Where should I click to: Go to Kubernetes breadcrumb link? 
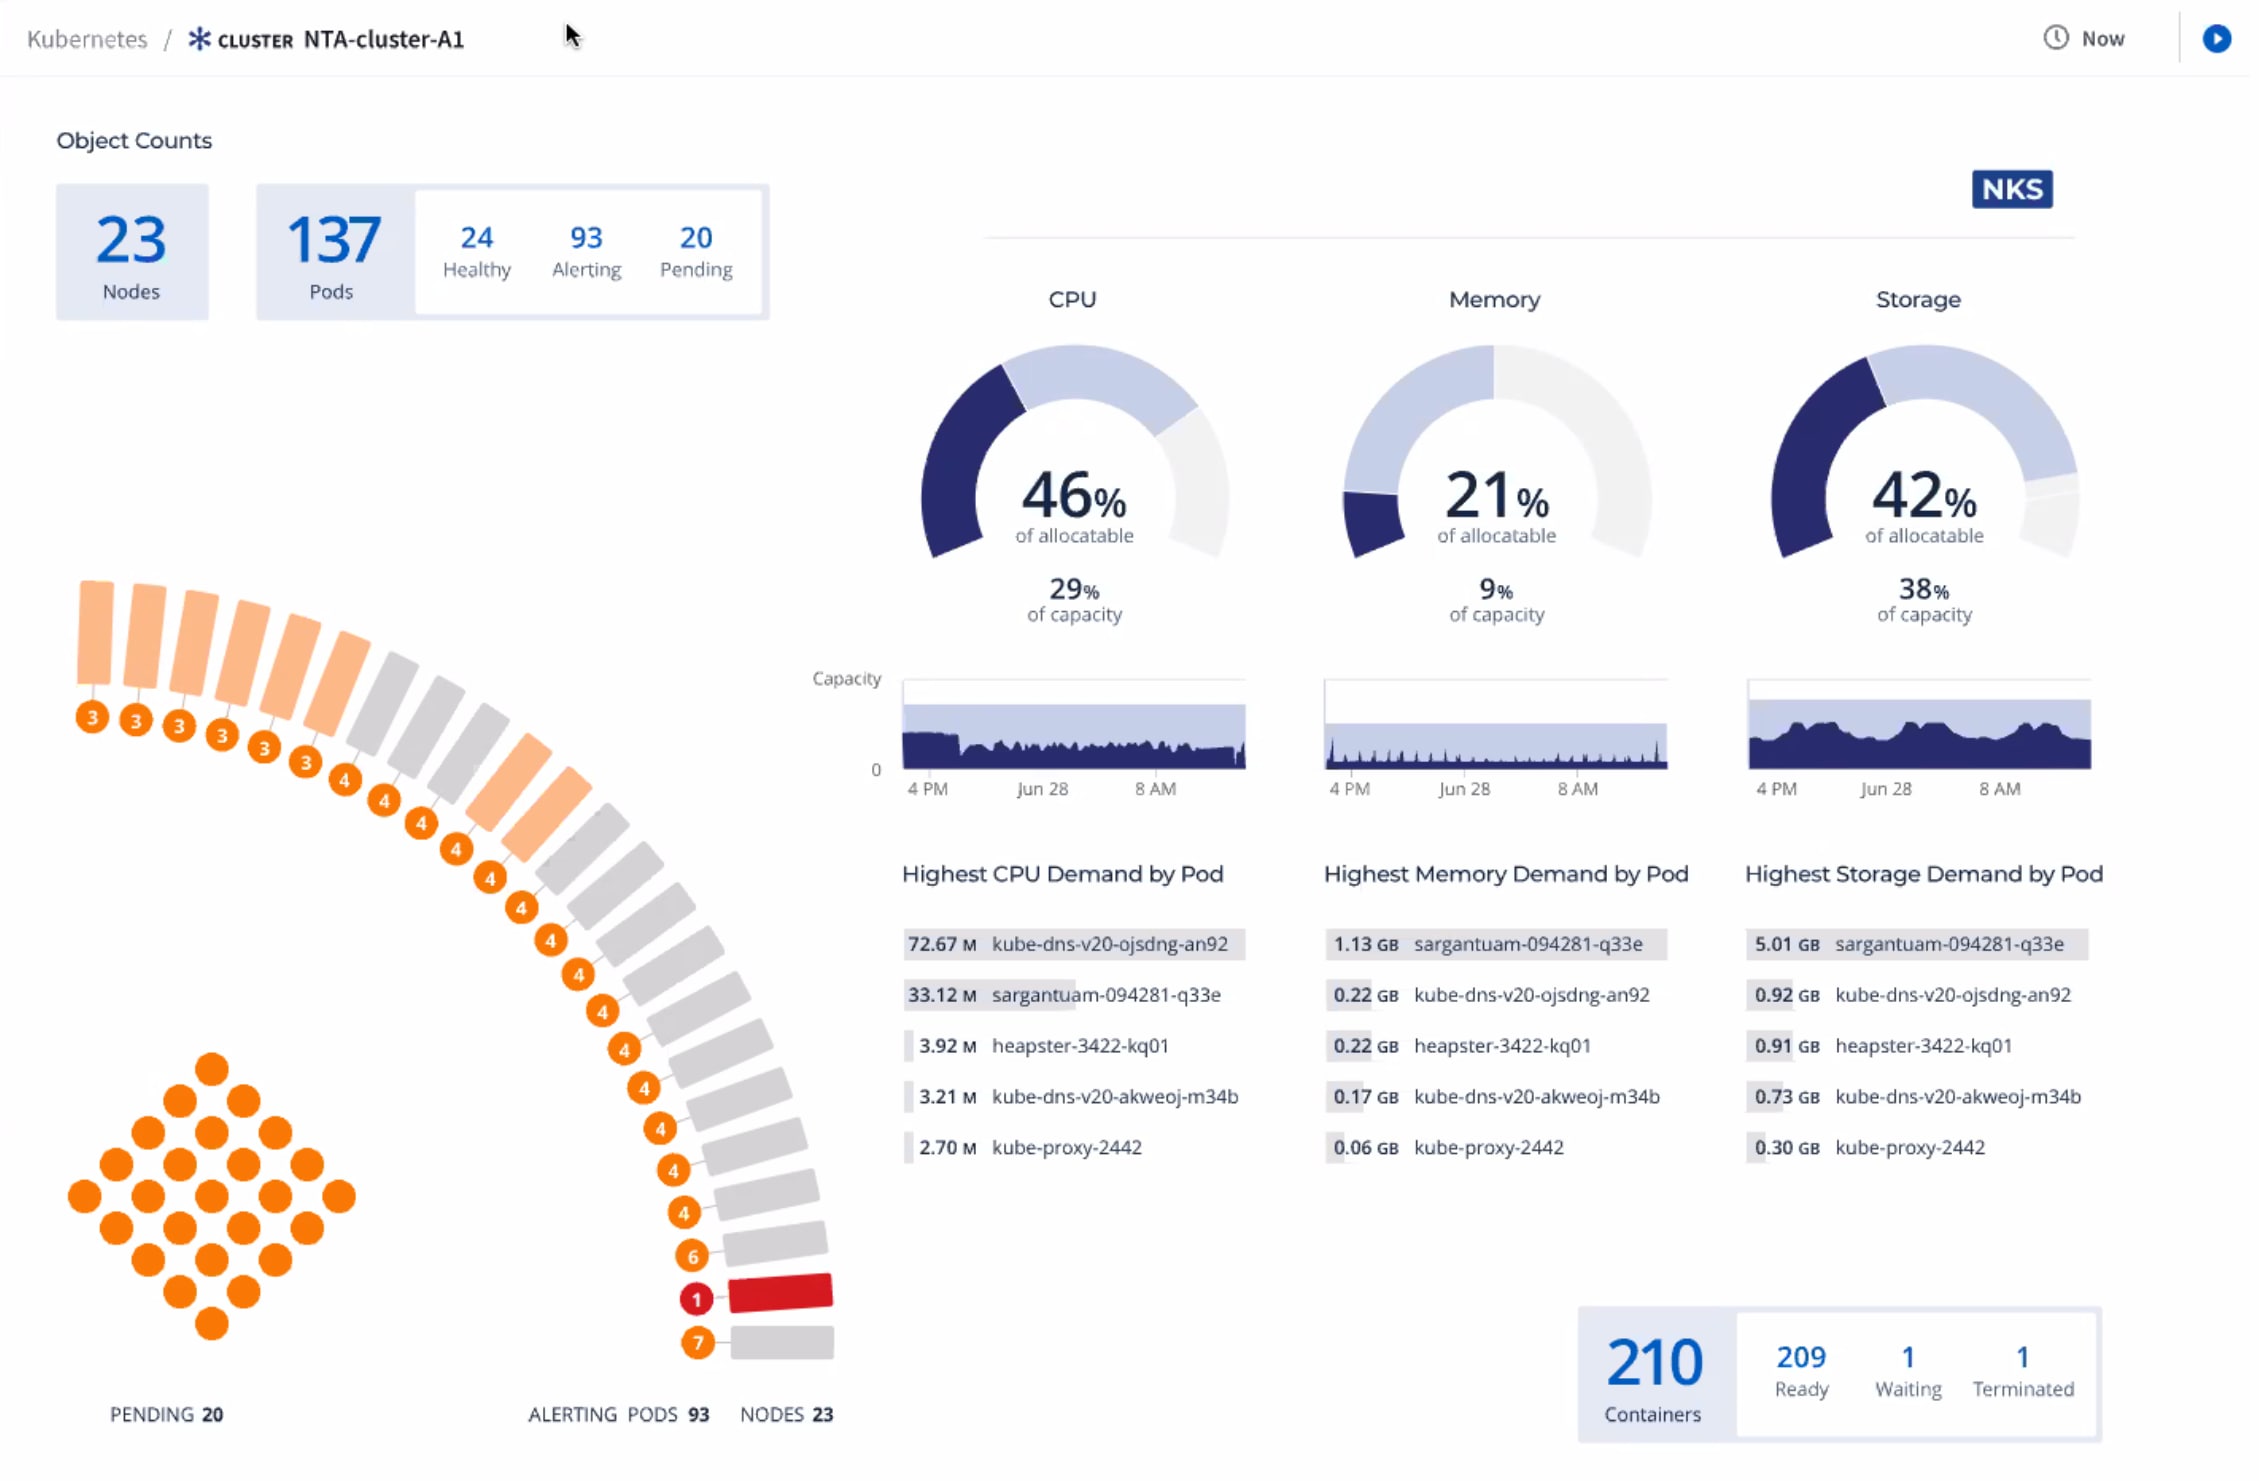(x=87, y=39)
